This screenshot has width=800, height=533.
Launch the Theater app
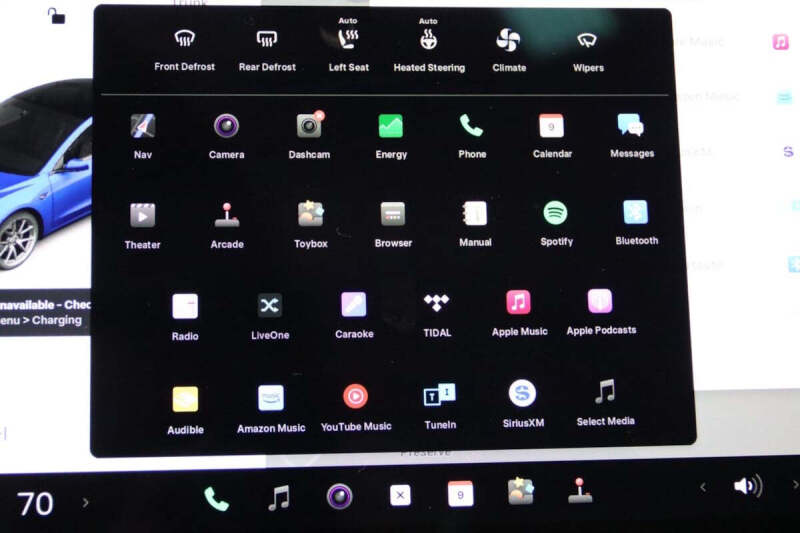[x=142, y=226]
